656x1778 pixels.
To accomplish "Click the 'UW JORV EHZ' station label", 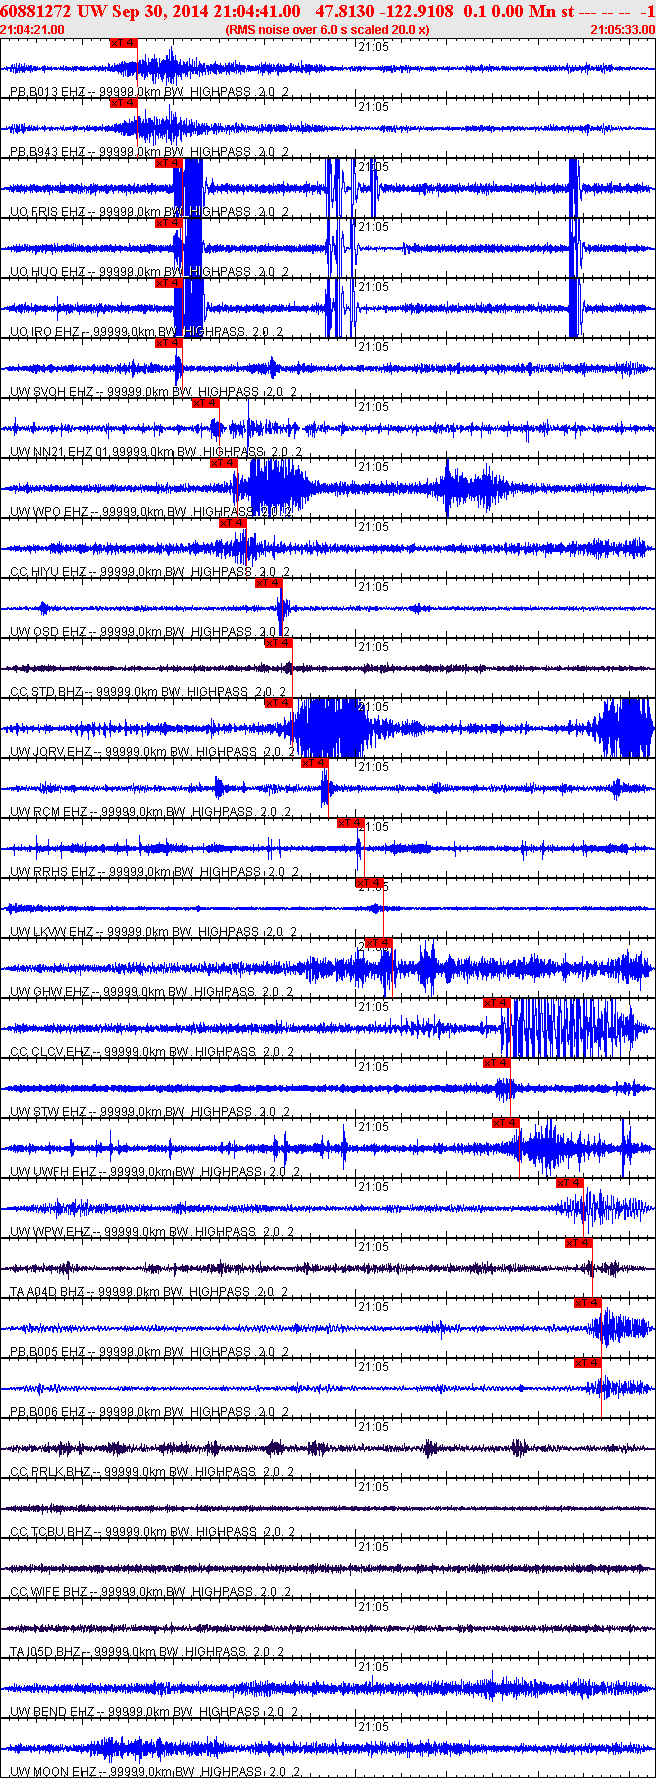I will click(x=50, y=752).
